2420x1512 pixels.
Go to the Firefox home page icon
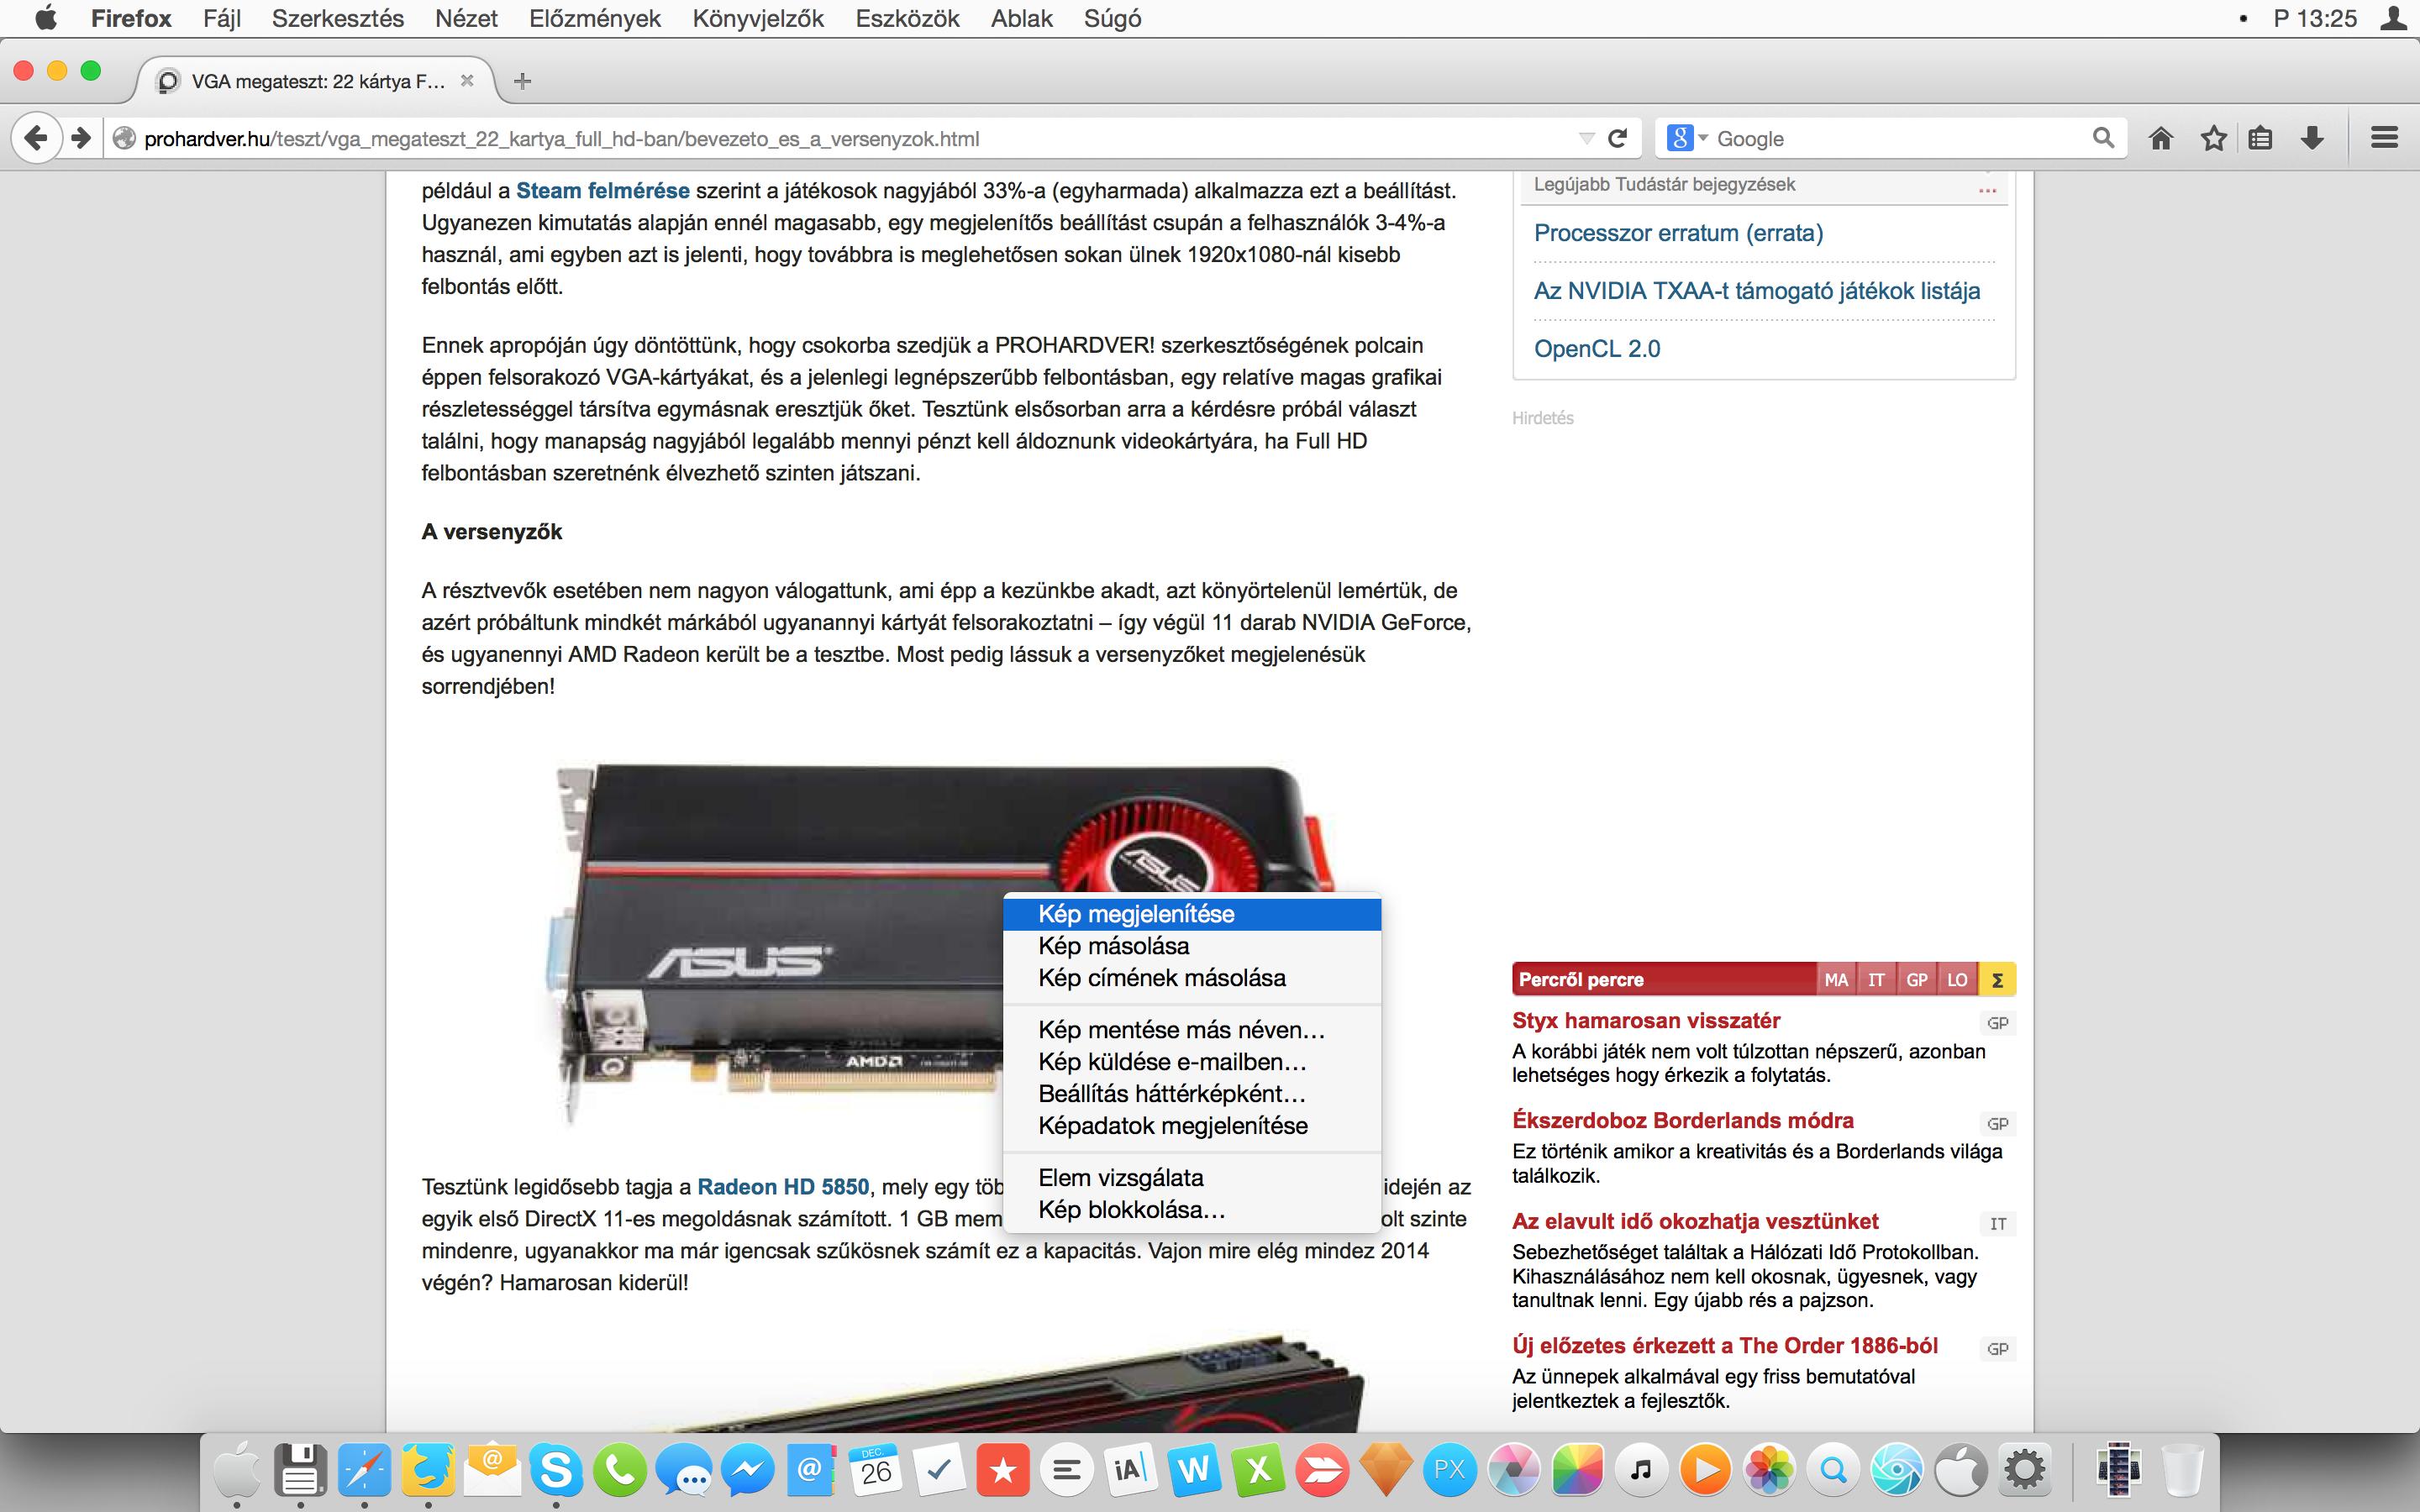pos(2161,138)
